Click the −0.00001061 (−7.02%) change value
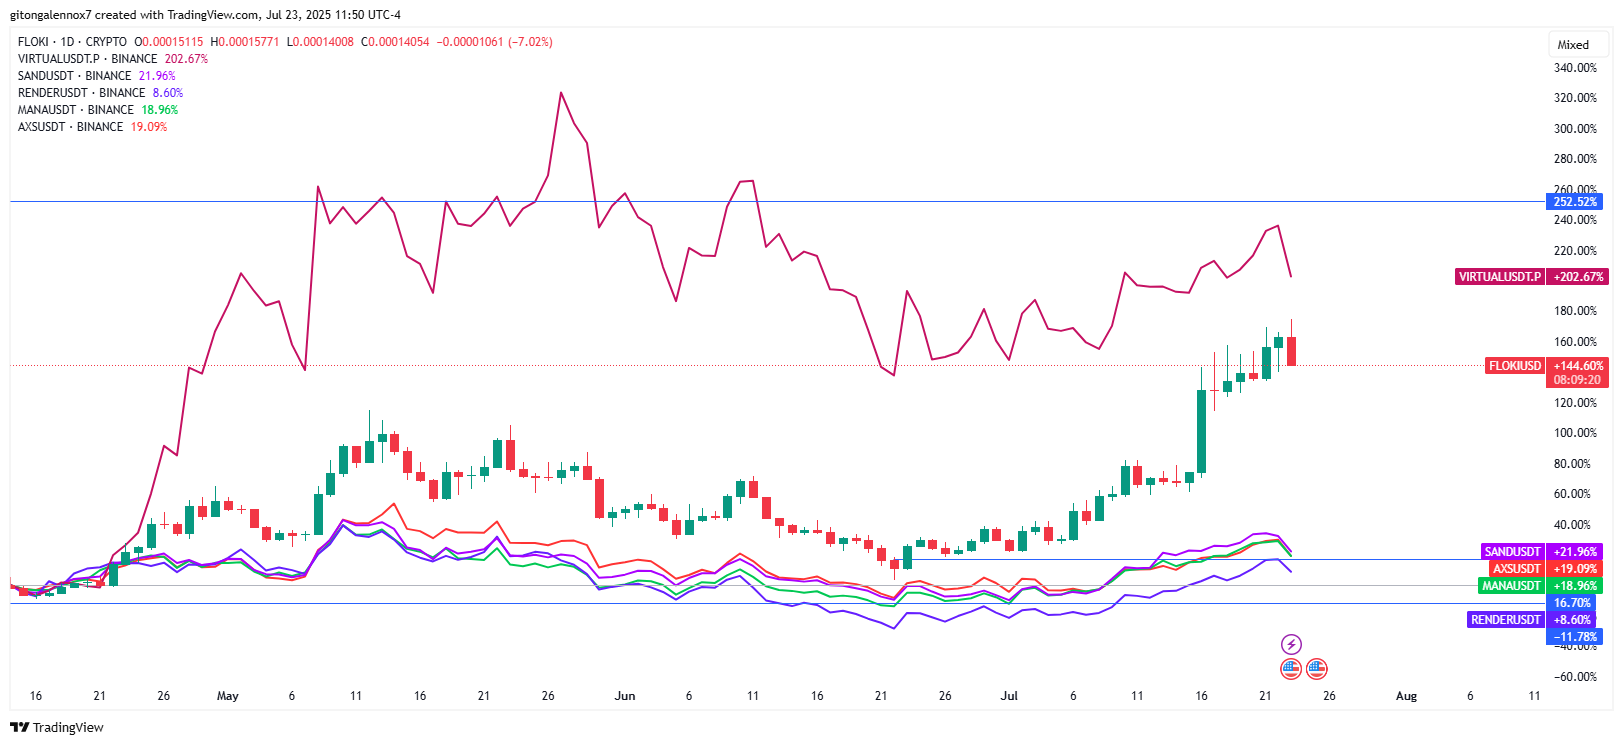The height and width of the screenshot is (745, 1623). click(495, 42)
